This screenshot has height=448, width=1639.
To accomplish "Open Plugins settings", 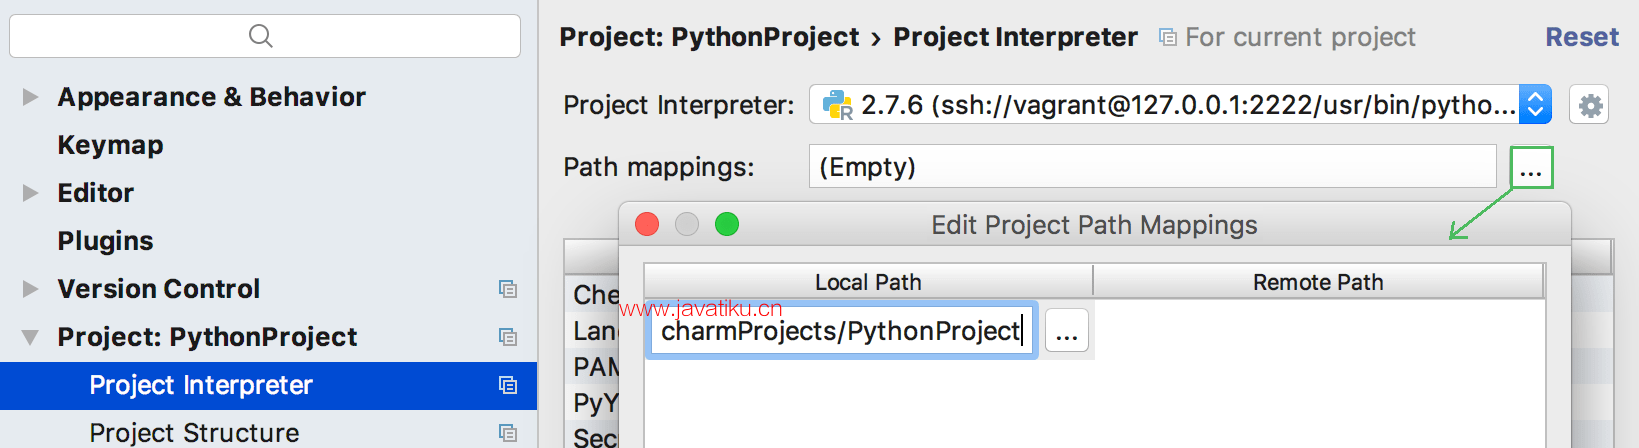I will 105,241.
